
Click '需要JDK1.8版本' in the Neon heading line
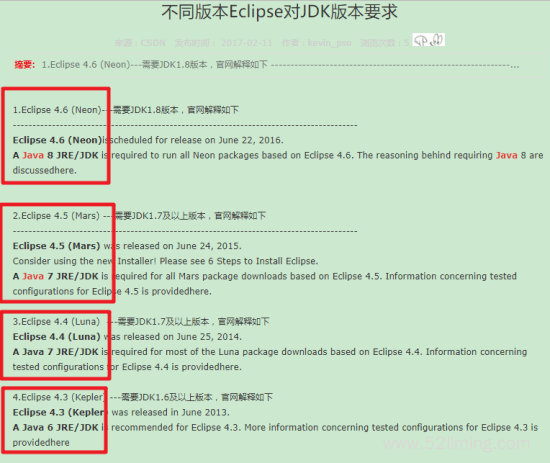145,110
